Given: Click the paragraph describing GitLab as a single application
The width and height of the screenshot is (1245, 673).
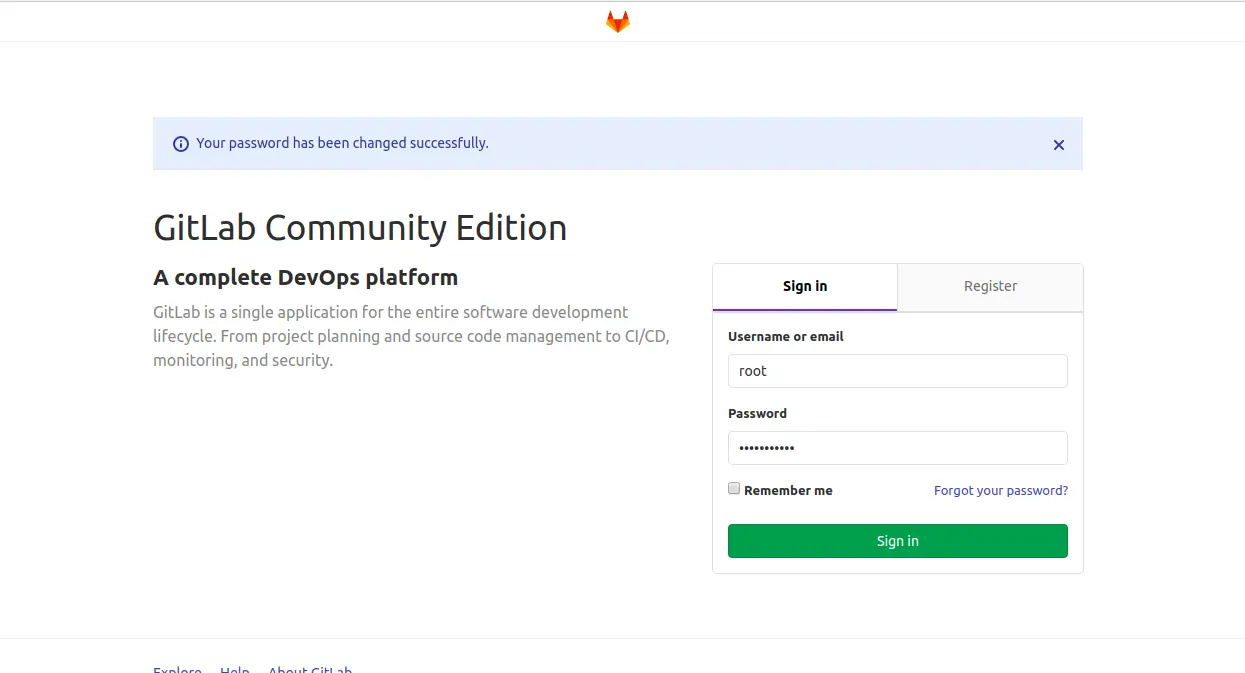Looking at the screenshot, I should (x=411, y=336).
